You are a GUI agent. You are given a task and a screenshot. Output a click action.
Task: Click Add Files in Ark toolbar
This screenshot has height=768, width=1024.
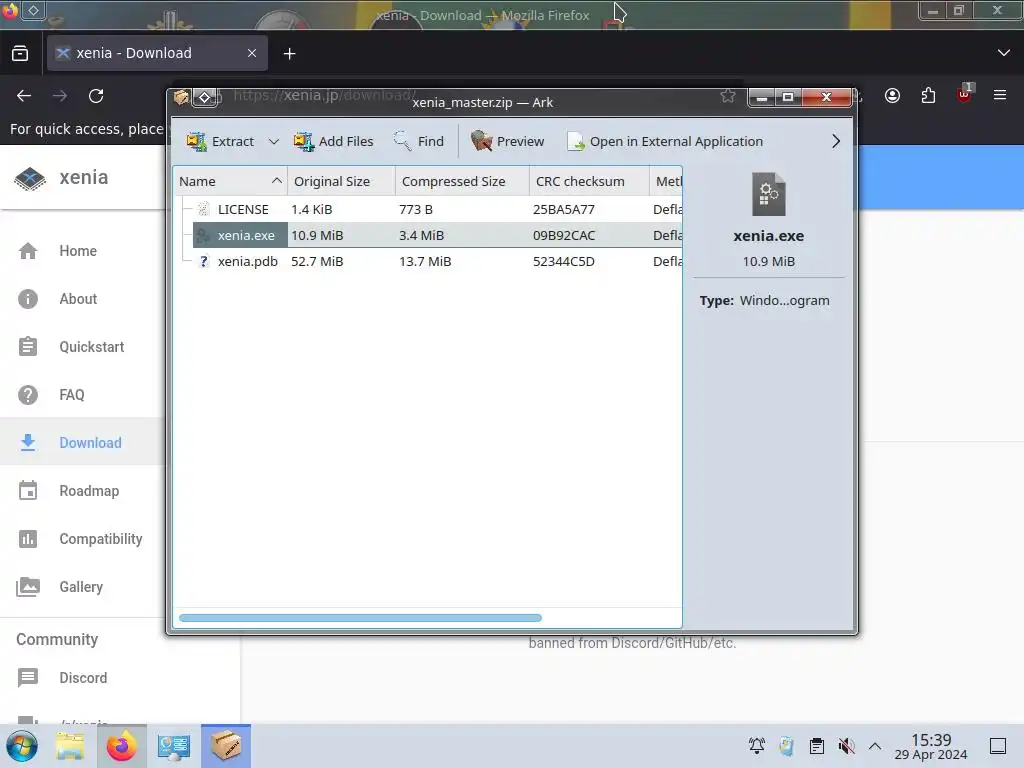pos(333,141)
